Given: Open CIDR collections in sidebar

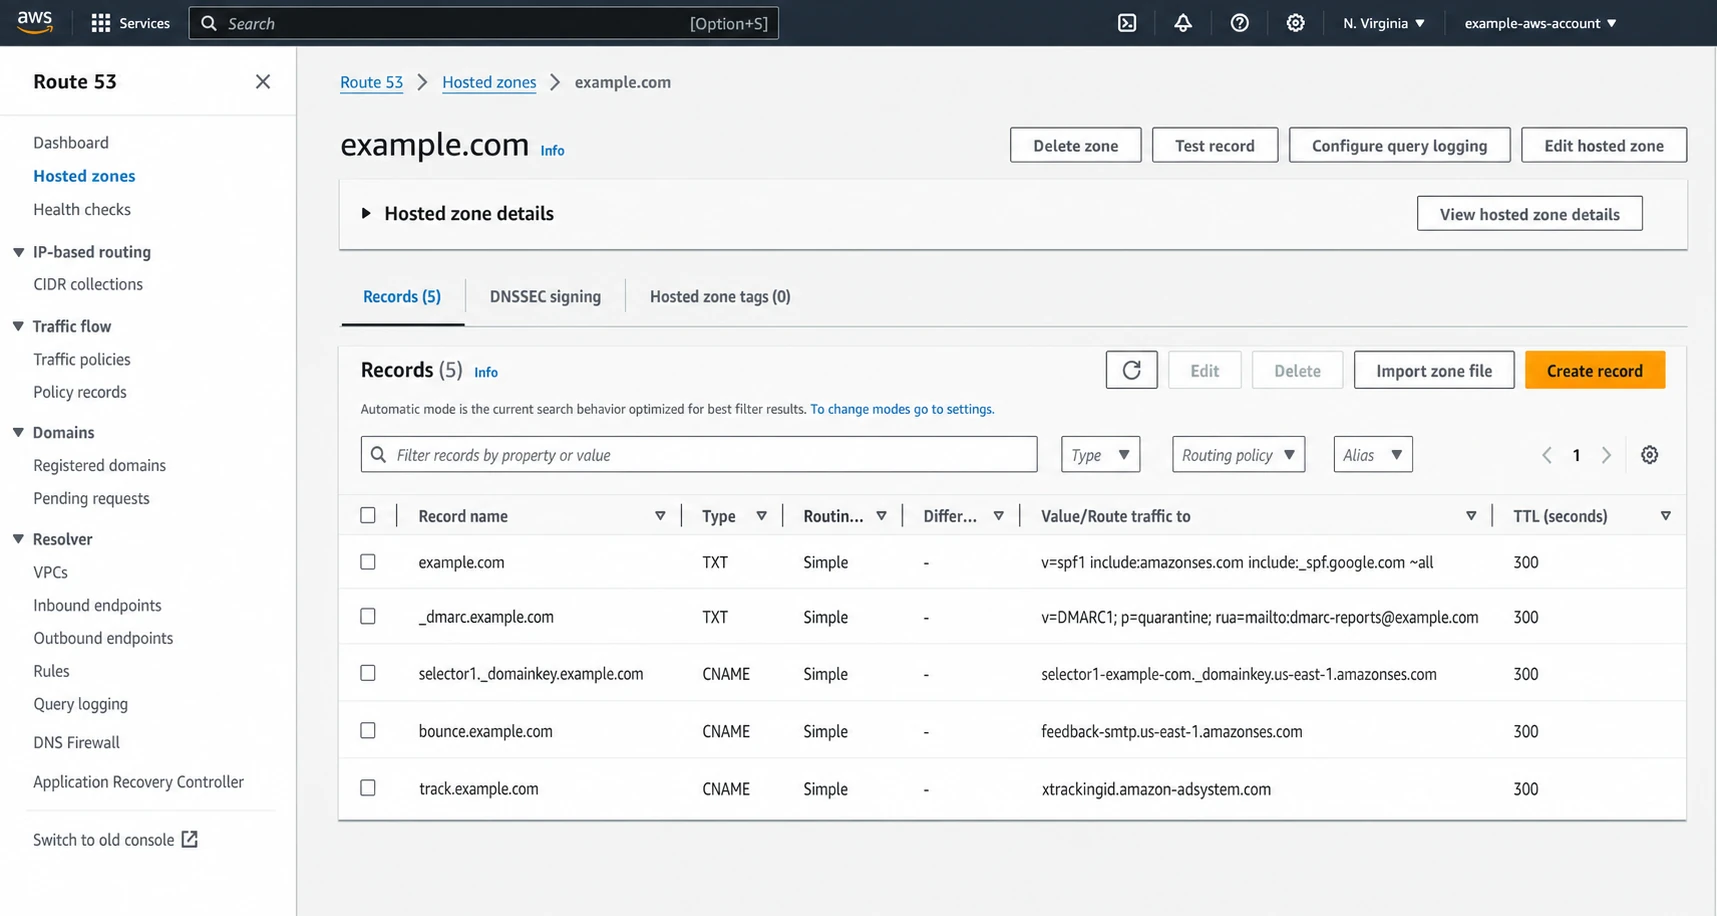Looking at the screenshot, I should point(88,284).
